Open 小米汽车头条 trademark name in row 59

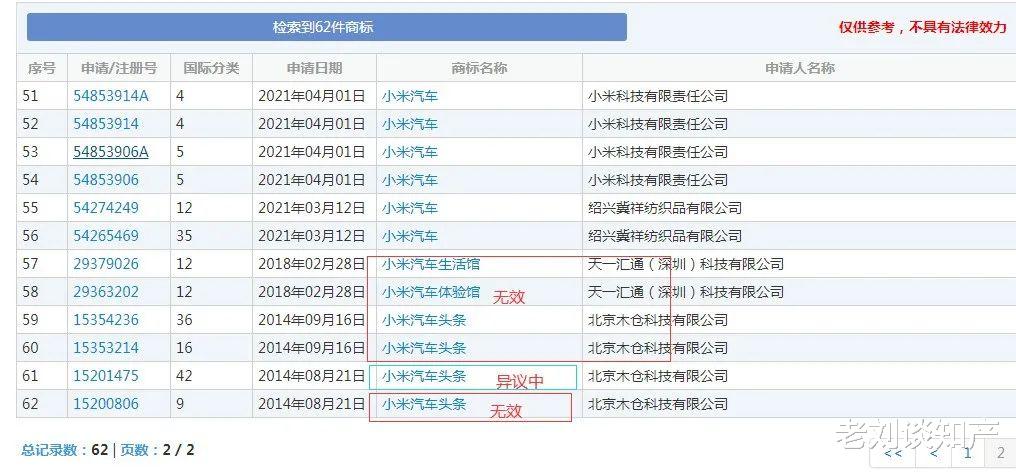pos(424,320)
